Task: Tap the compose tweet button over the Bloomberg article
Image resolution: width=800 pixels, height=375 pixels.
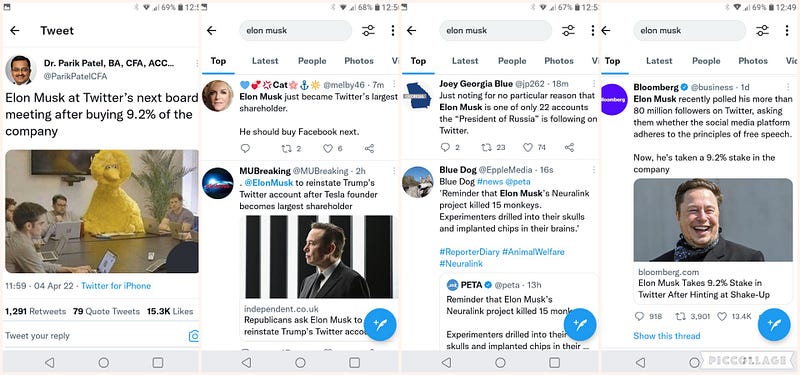Action: point(774,324)
